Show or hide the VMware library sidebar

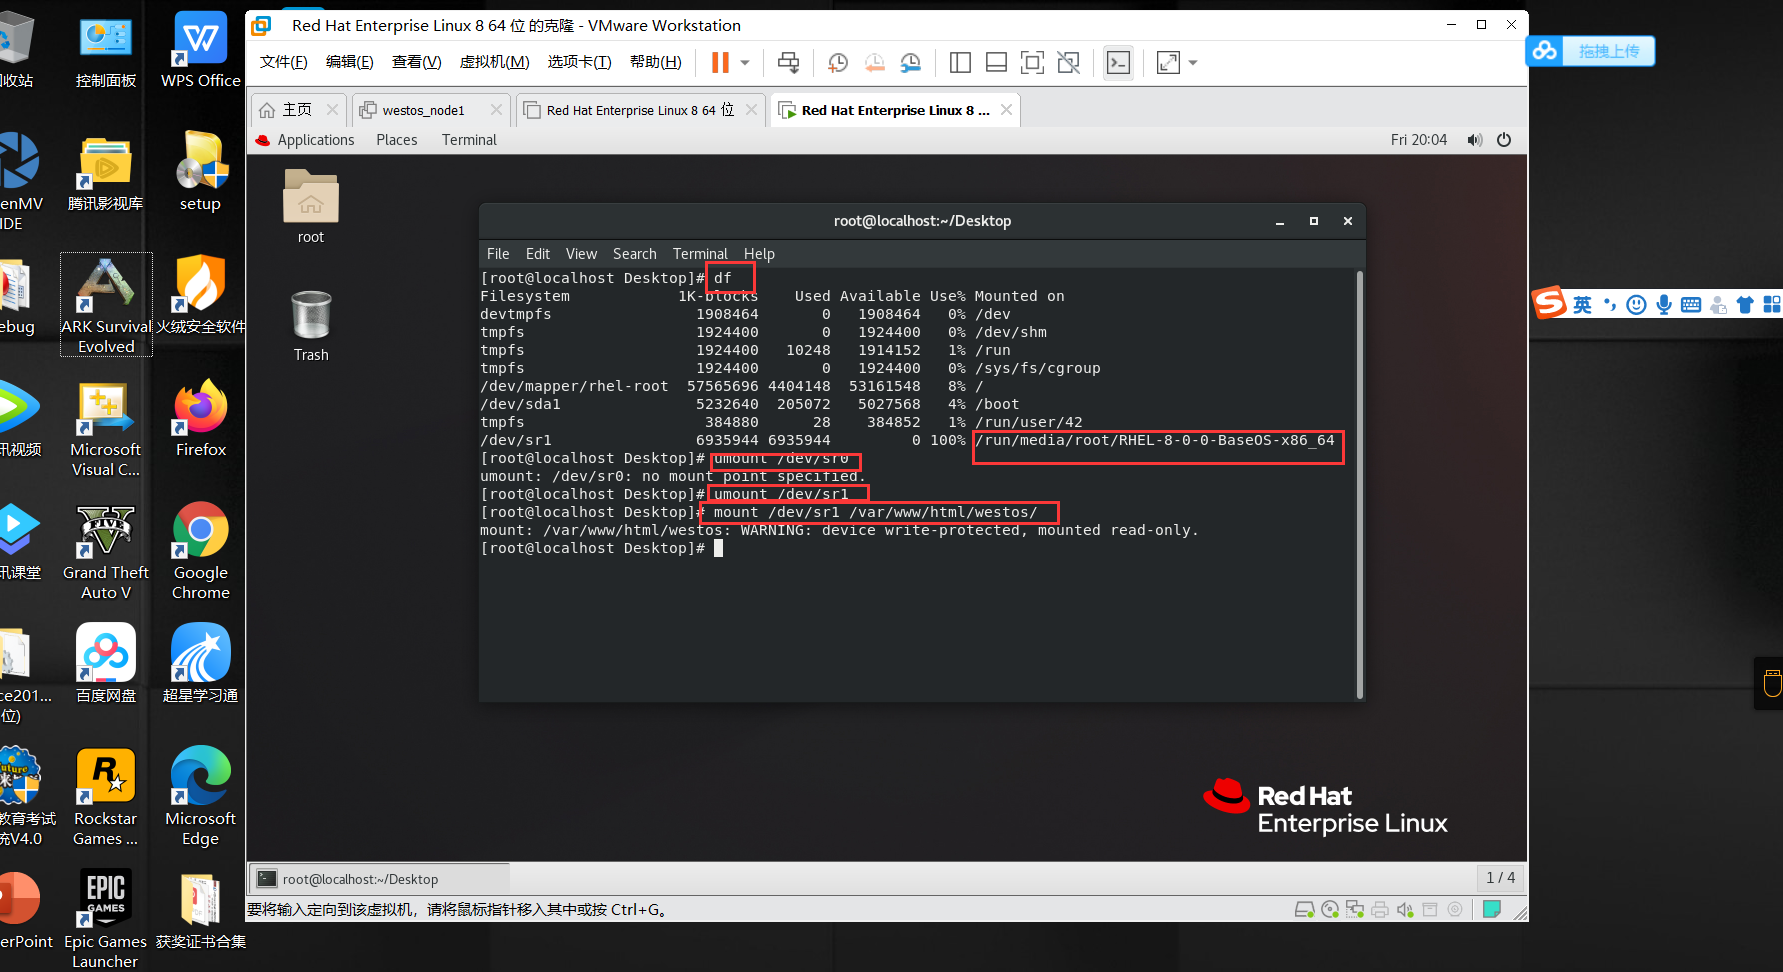coord(960,63)
